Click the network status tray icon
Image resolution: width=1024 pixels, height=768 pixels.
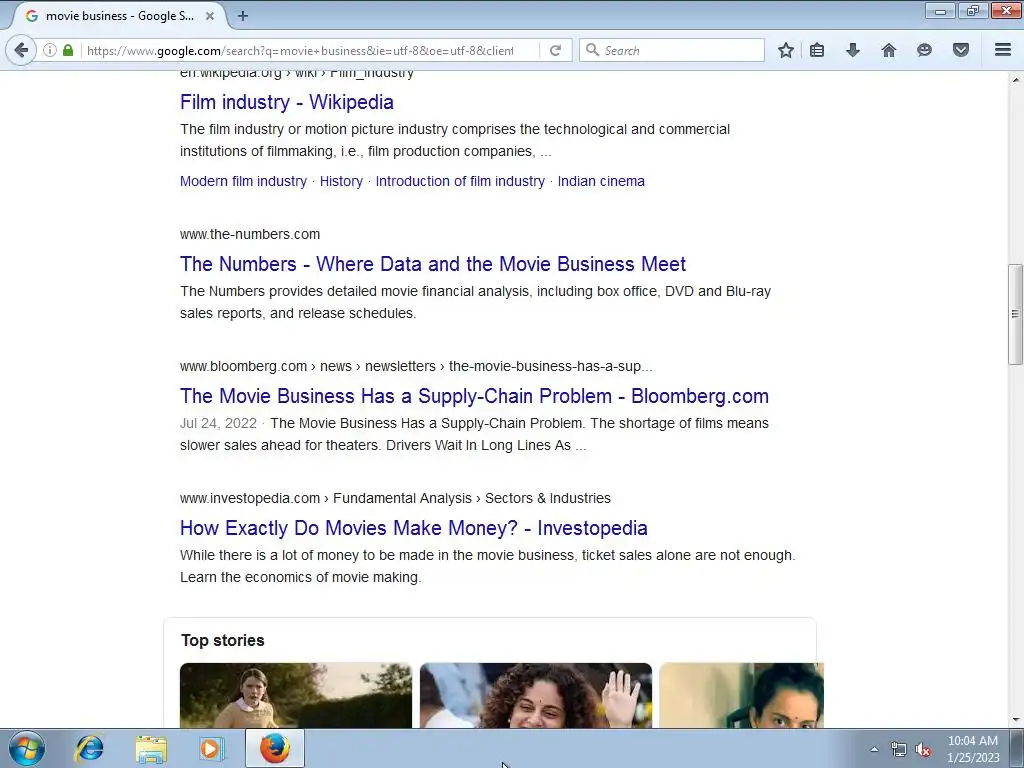pyautogui.click(x=899, y=750)
